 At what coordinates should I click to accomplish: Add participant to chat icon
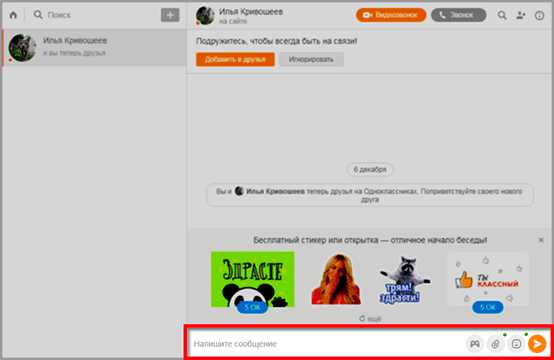point(520,15)
